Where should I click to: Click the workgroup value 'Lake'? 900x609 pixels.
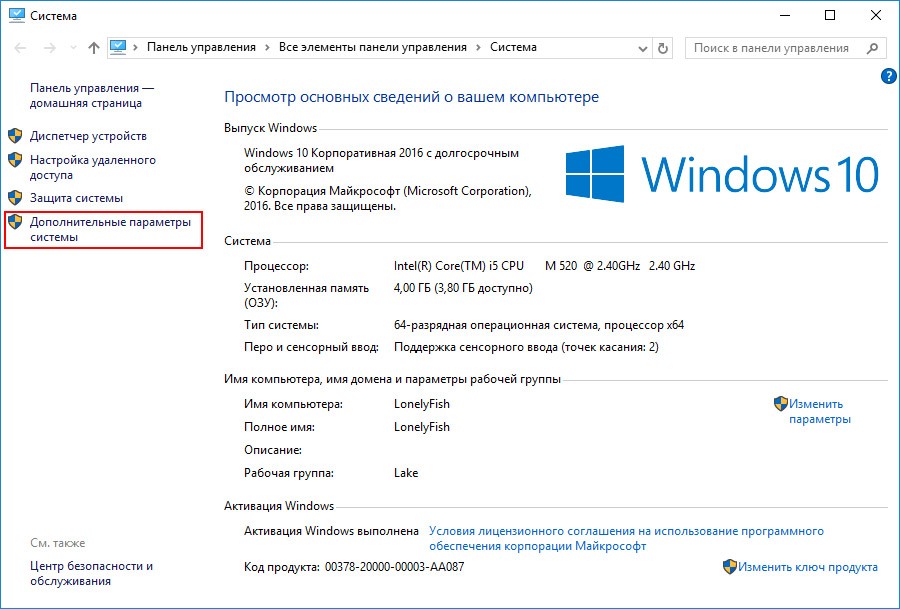[x=406, y=473]
